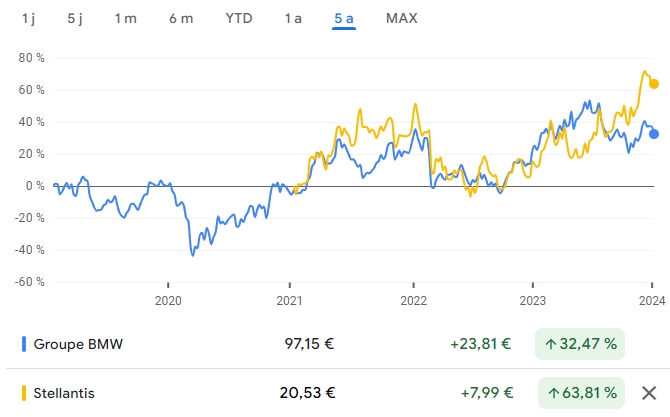The image size is (670, 417).
Task: Click the yellow Stellantis color marker
Action: pyautogui.click(x=23, y=393)
